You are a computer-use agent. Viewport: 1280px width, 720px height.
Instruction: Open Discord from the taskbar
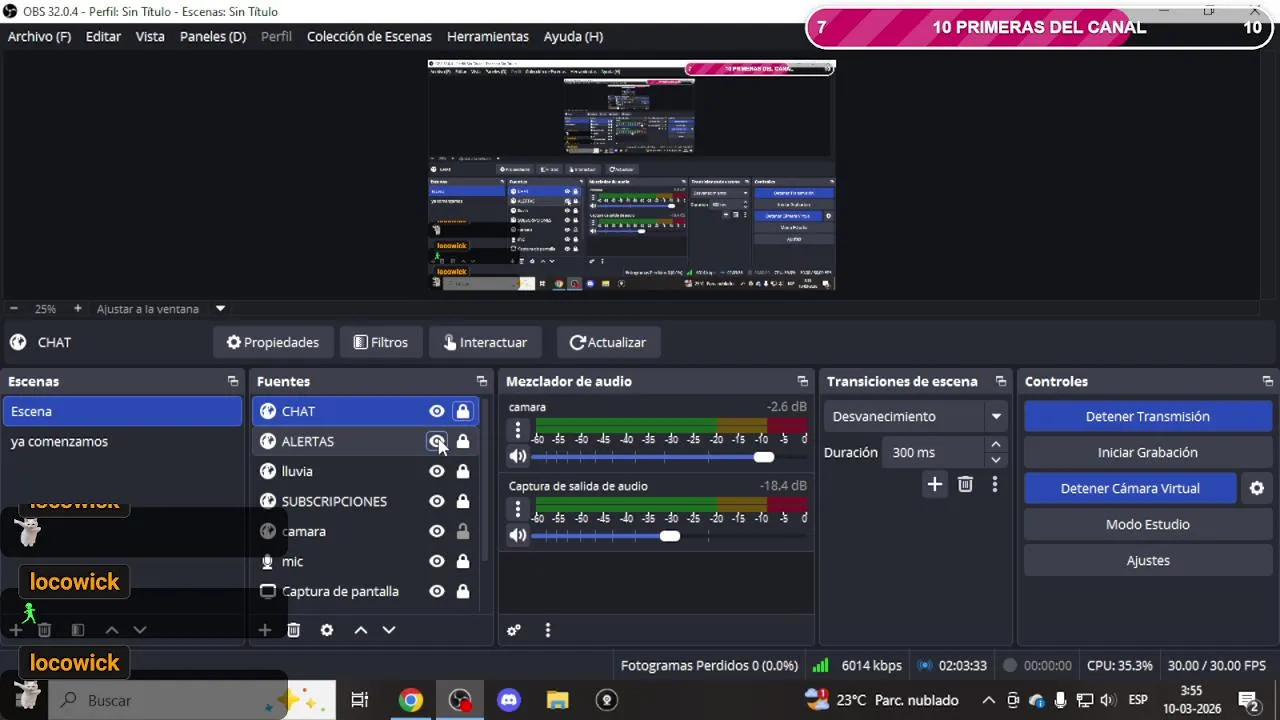point(509,700)
